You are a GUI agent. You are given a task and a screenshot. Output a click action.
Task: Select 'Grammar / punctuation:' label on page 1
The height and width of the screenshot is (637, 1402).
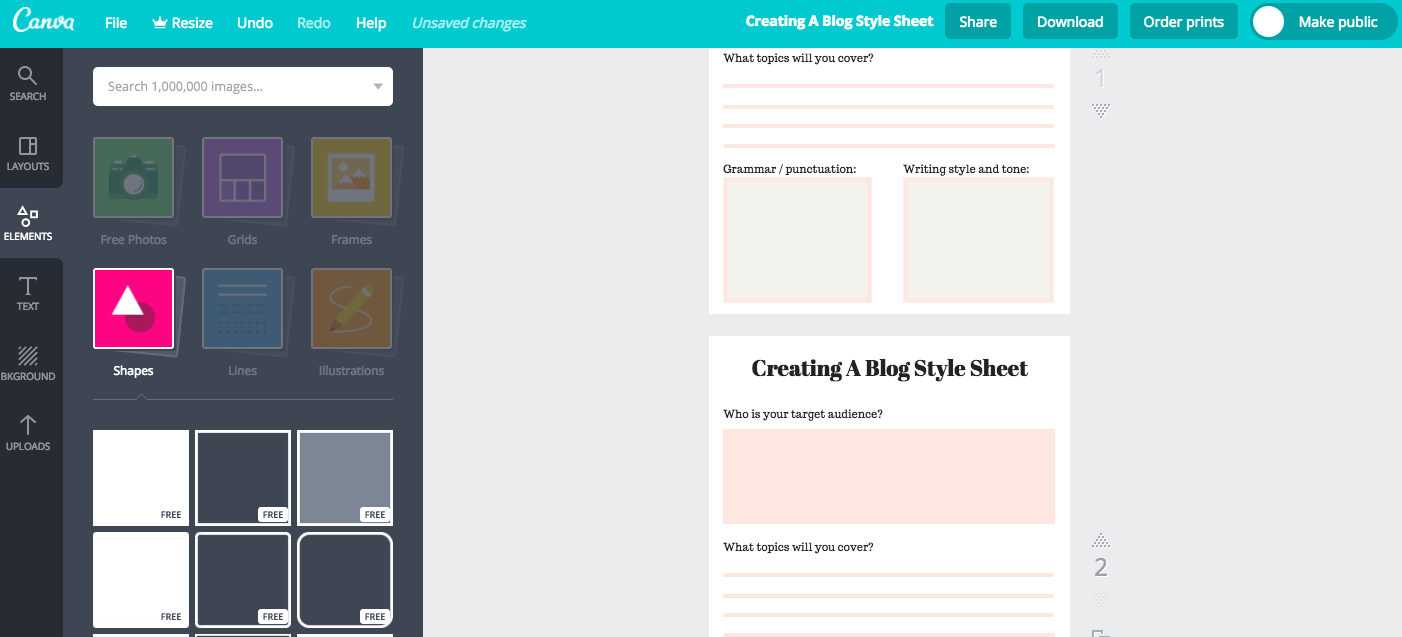point(790,169)
